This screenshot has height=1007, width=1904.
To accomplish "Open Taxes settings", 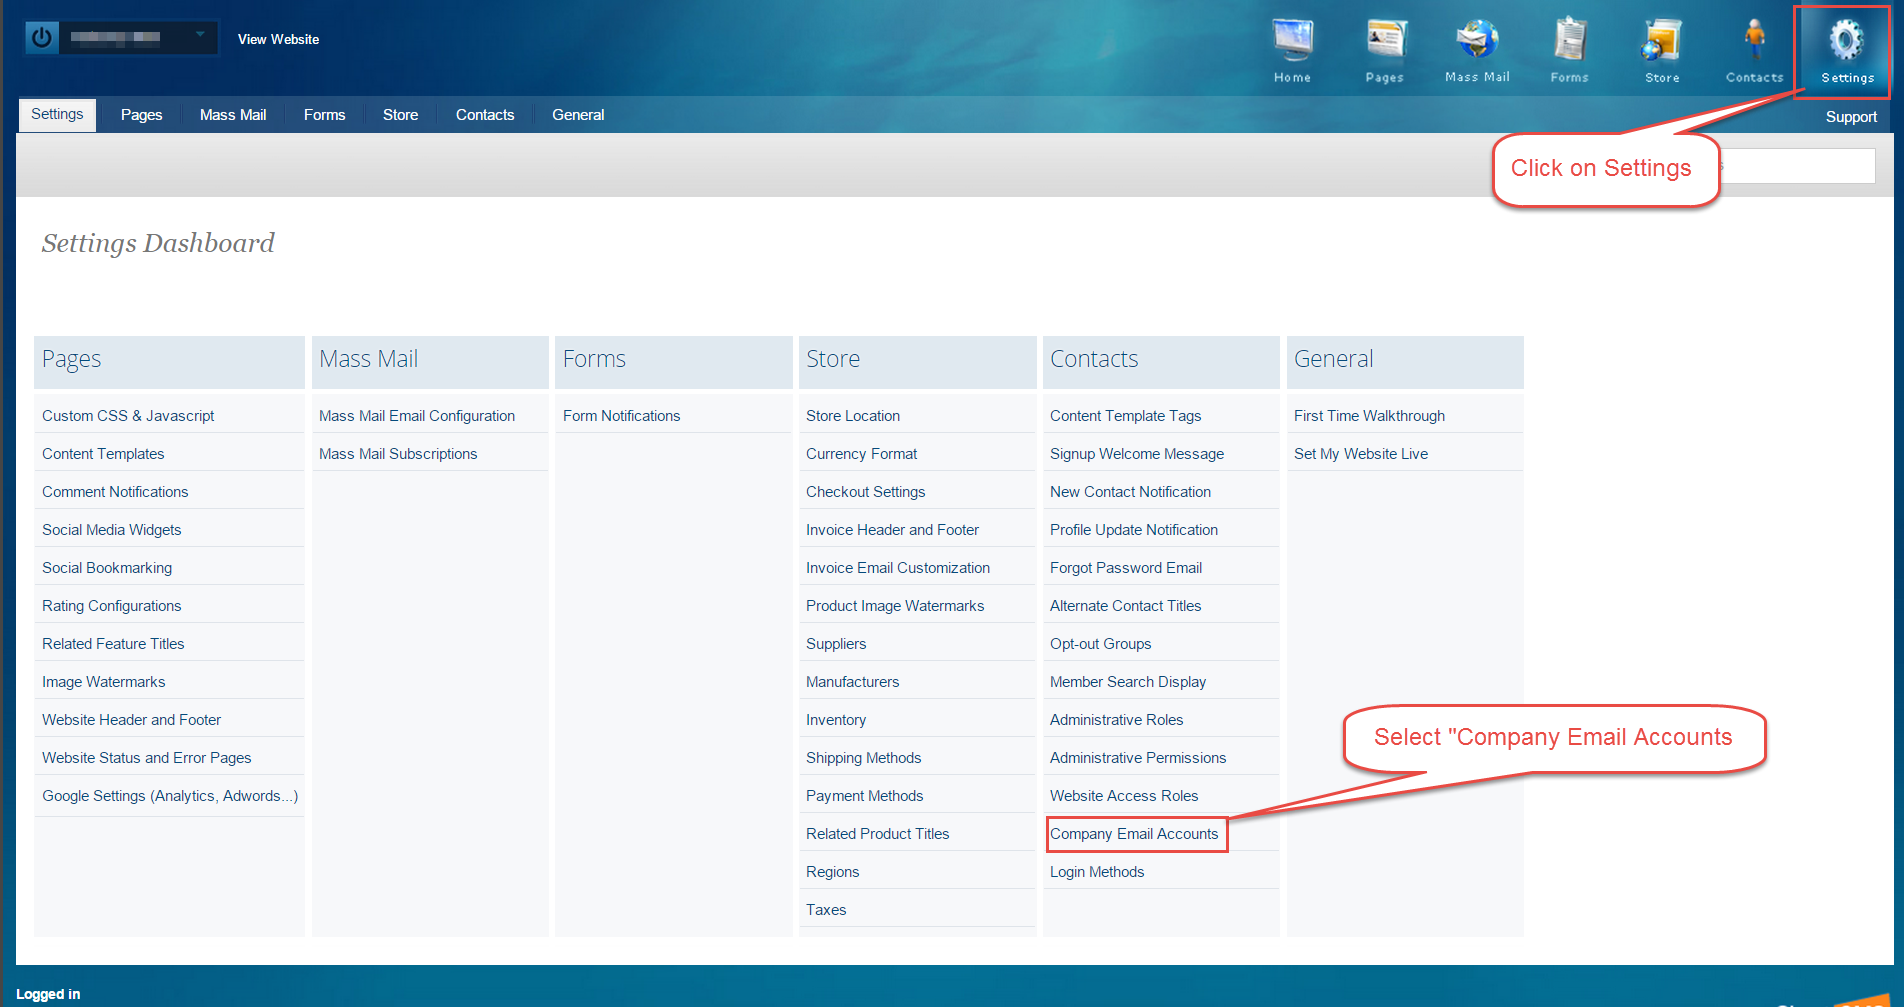I will (x=826, y=910).
